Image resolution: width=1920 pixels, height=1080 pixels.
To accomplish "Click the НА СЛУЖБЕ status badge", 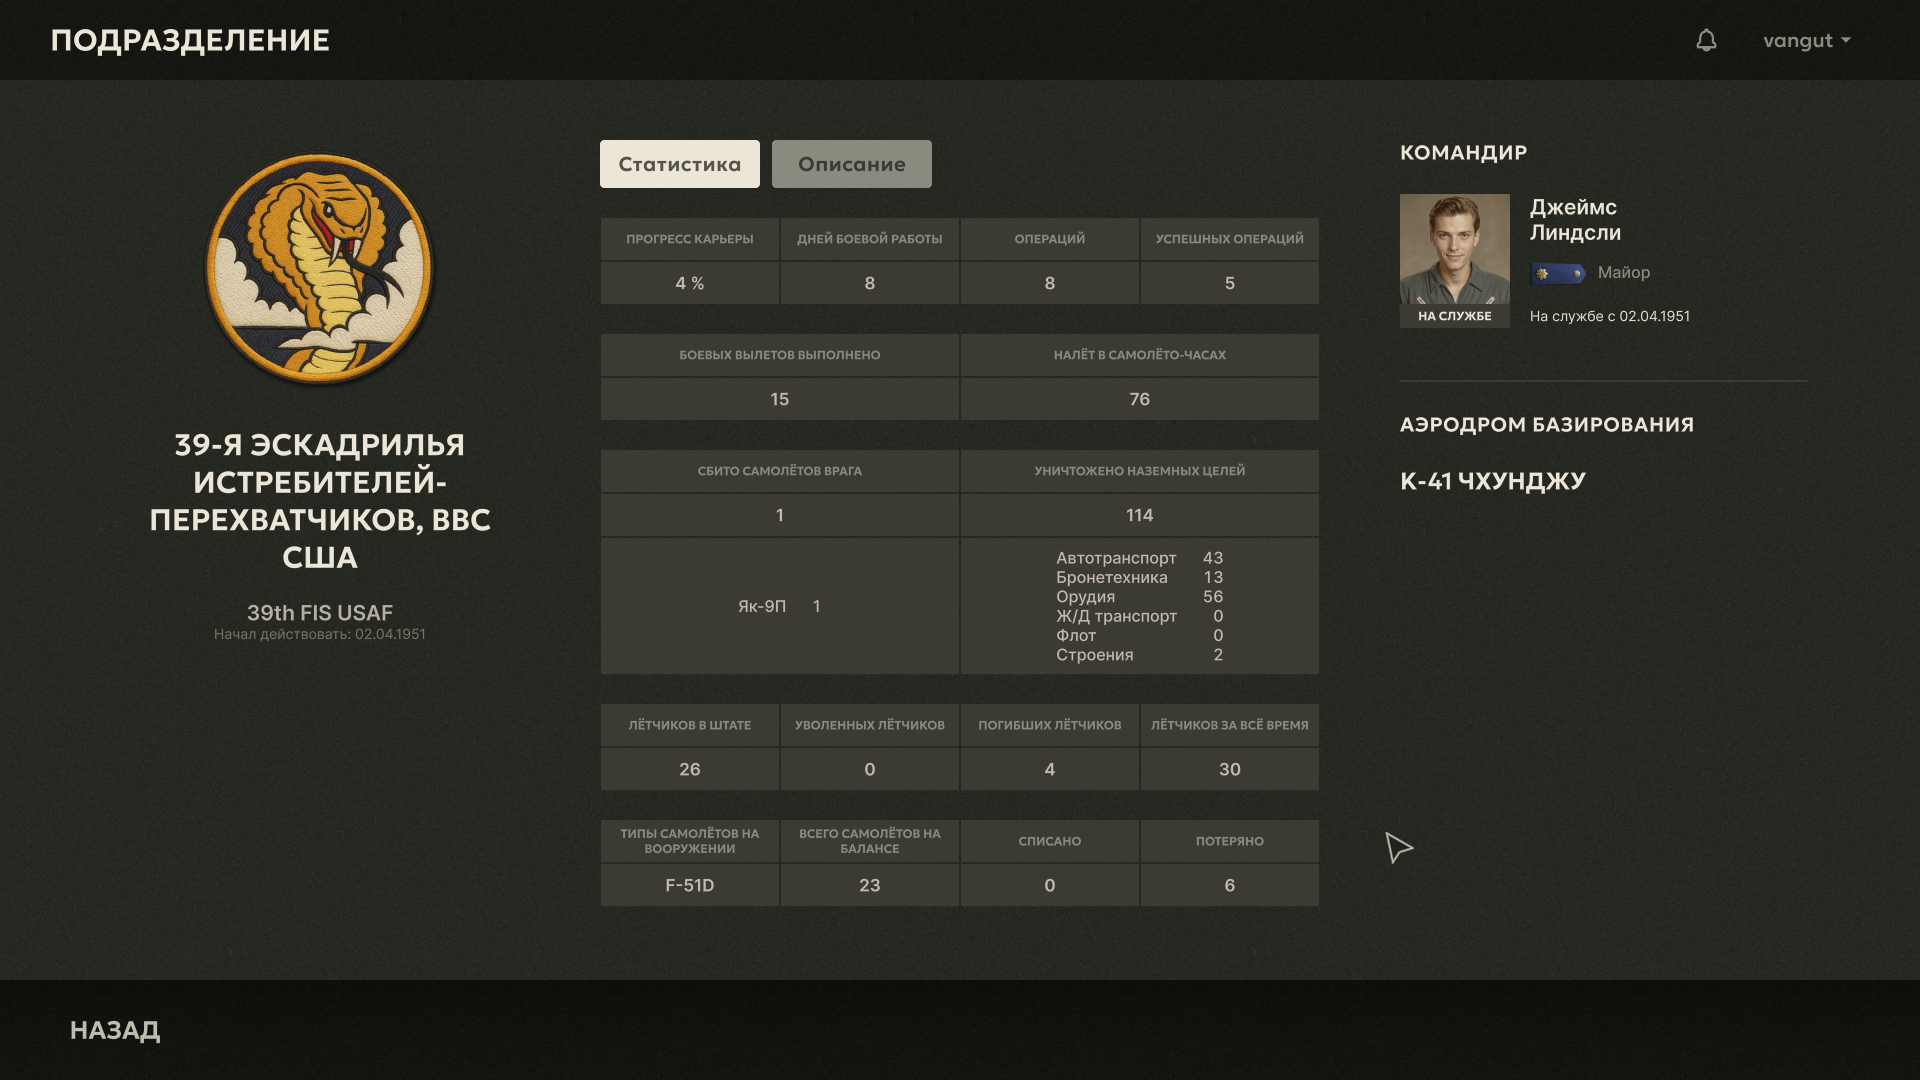I will tap(1454, 316).
